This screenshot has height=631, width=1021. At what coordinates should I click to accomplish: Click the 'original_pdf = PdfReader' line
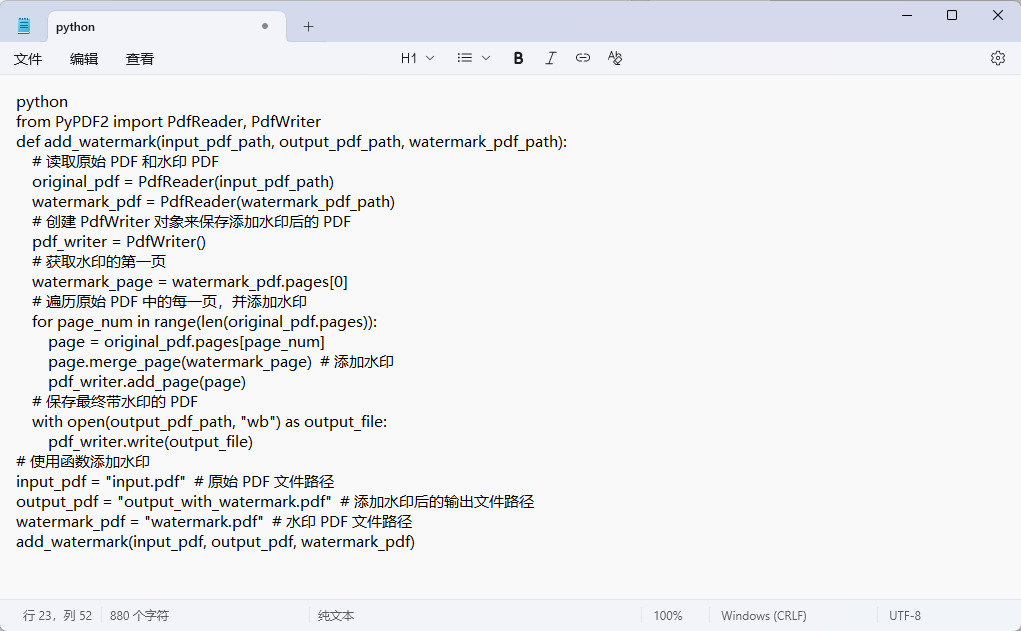(183, 182)
